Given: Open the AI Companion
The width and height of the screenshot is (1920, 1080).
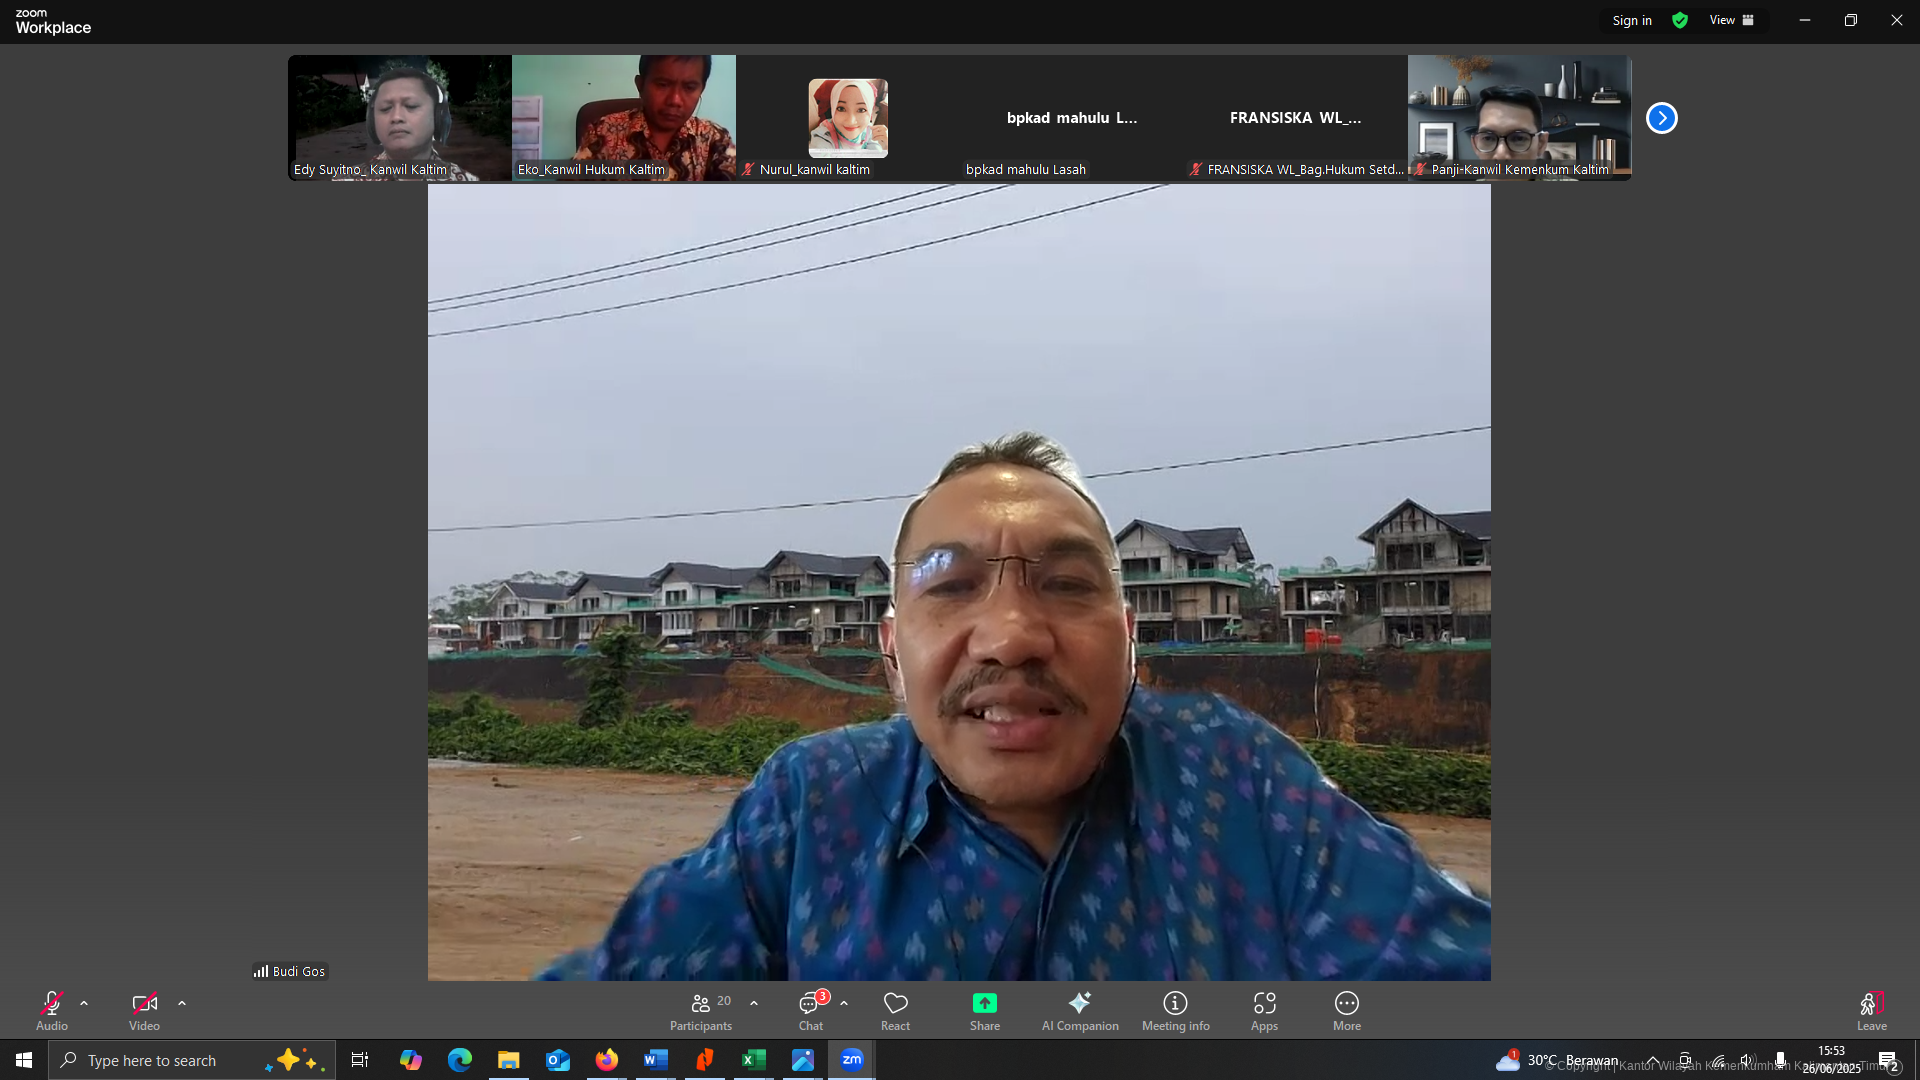Looking at the screenshot, I should (1080, 1010).
